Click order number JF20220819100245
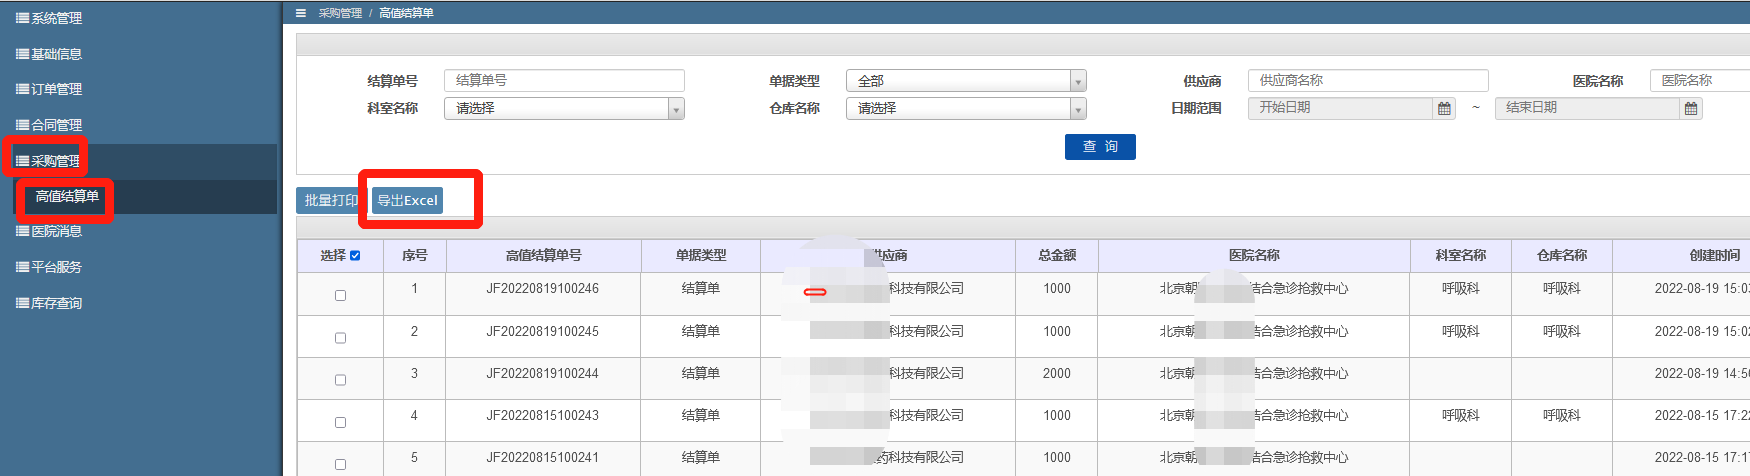This screenshot has width=1750, height=476. (543, 332)
